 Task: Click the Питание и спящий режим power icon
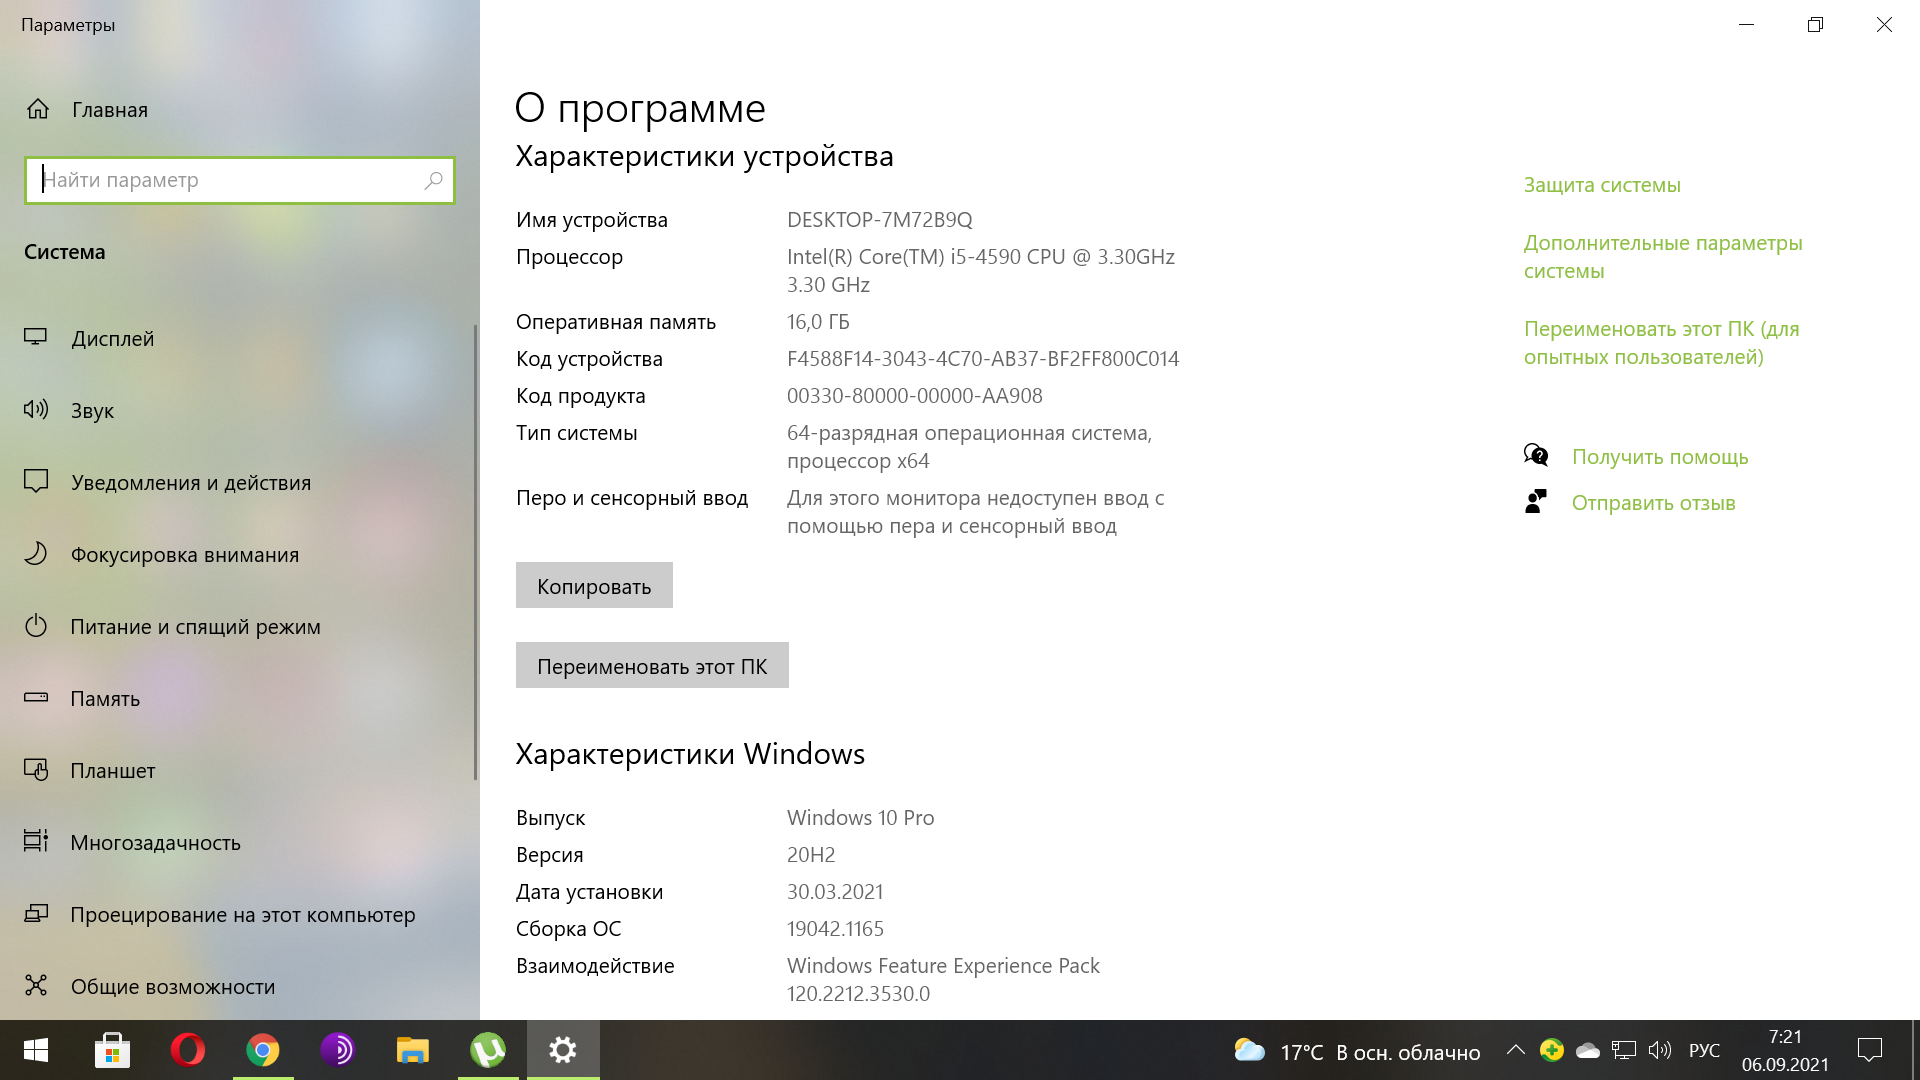pyautogui.click(x=36, y=626)
